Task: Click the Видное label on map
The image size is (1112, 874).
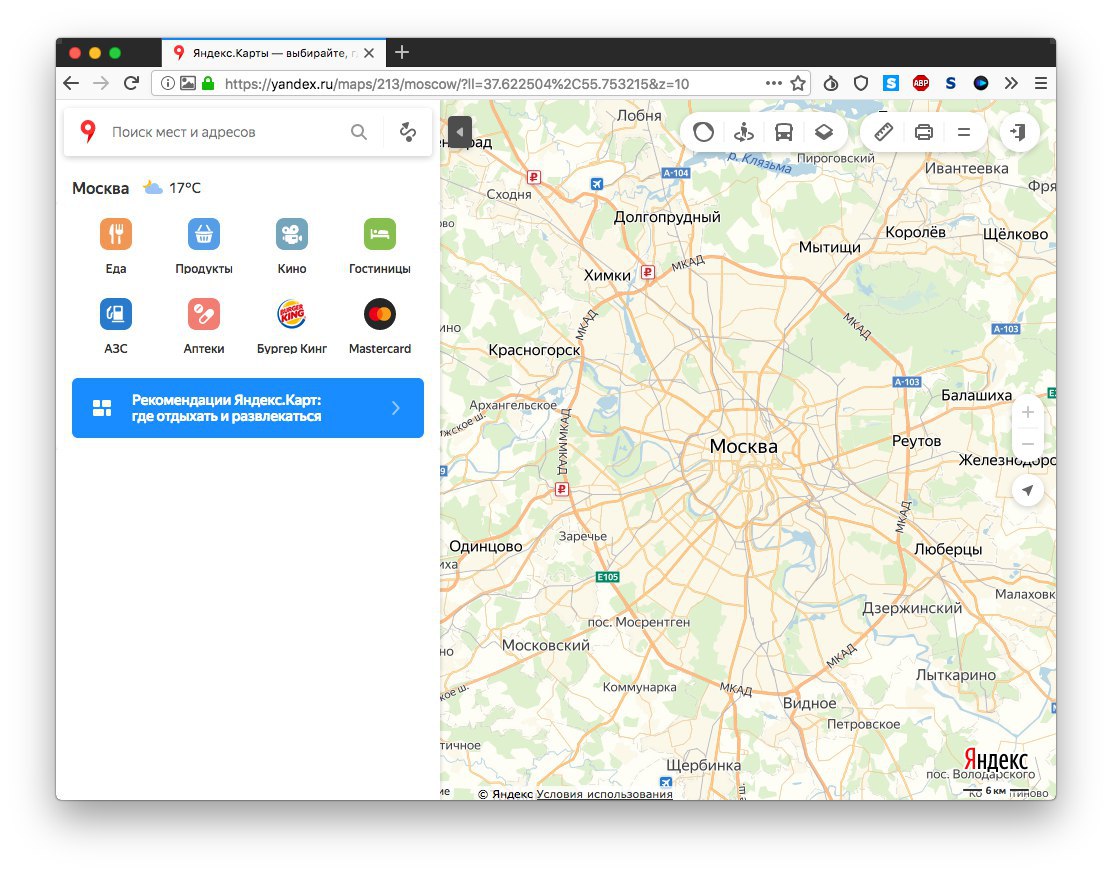Action: tap(810, 703)
